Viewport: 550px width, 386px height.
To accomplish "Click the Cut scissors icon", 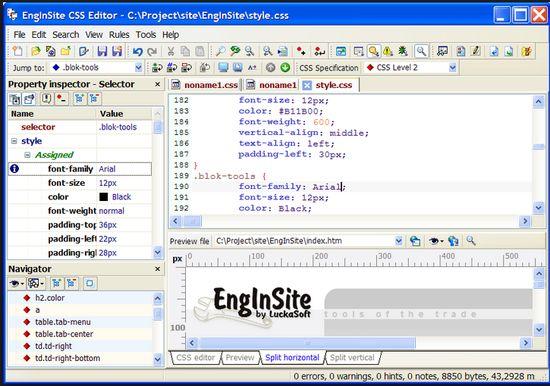I will [171, 52].
